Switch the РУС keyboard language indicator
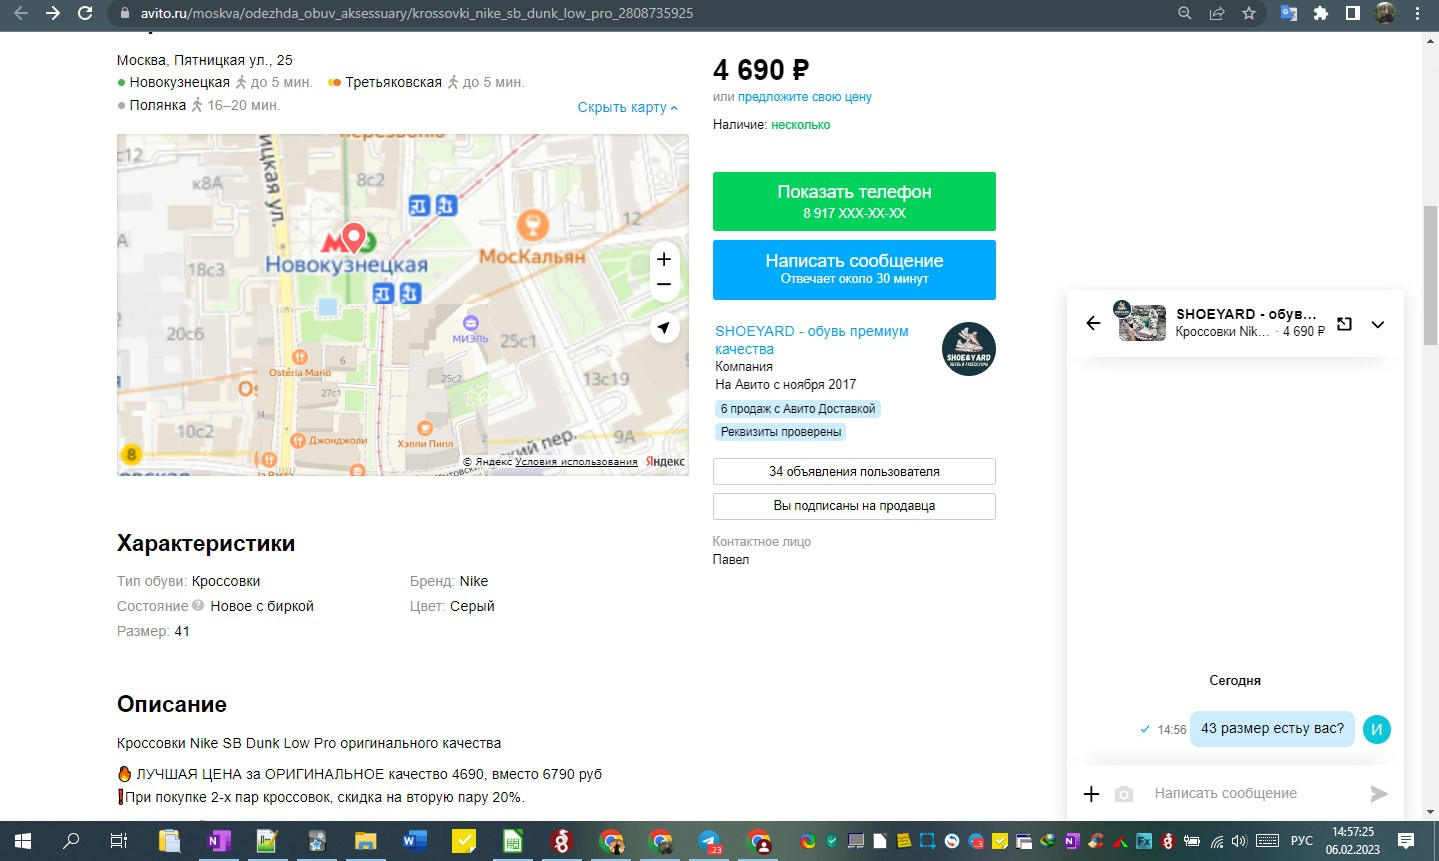 (x=1301, y=841)
